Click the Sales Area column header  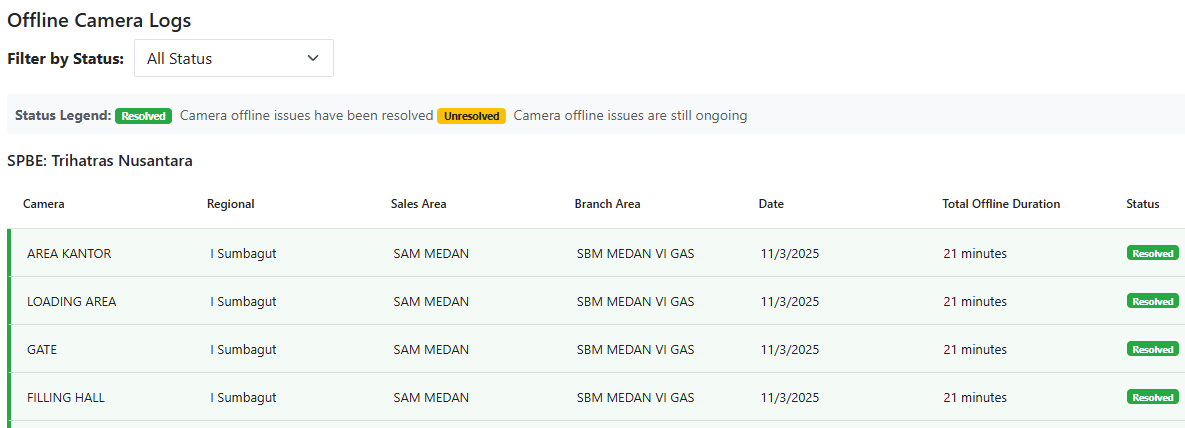coord(418,204)
